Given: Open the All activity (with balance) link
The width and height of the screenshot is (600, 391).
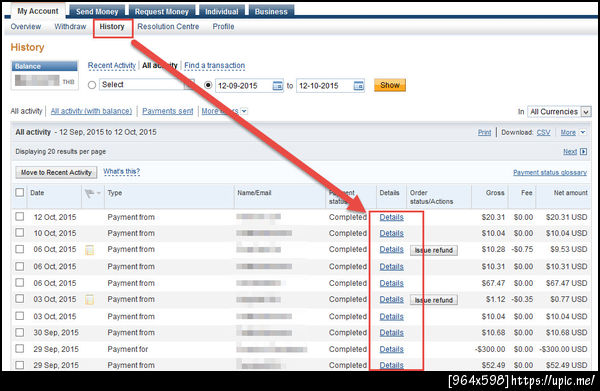Looking at the screenshot, I should [x=91, y=111].
